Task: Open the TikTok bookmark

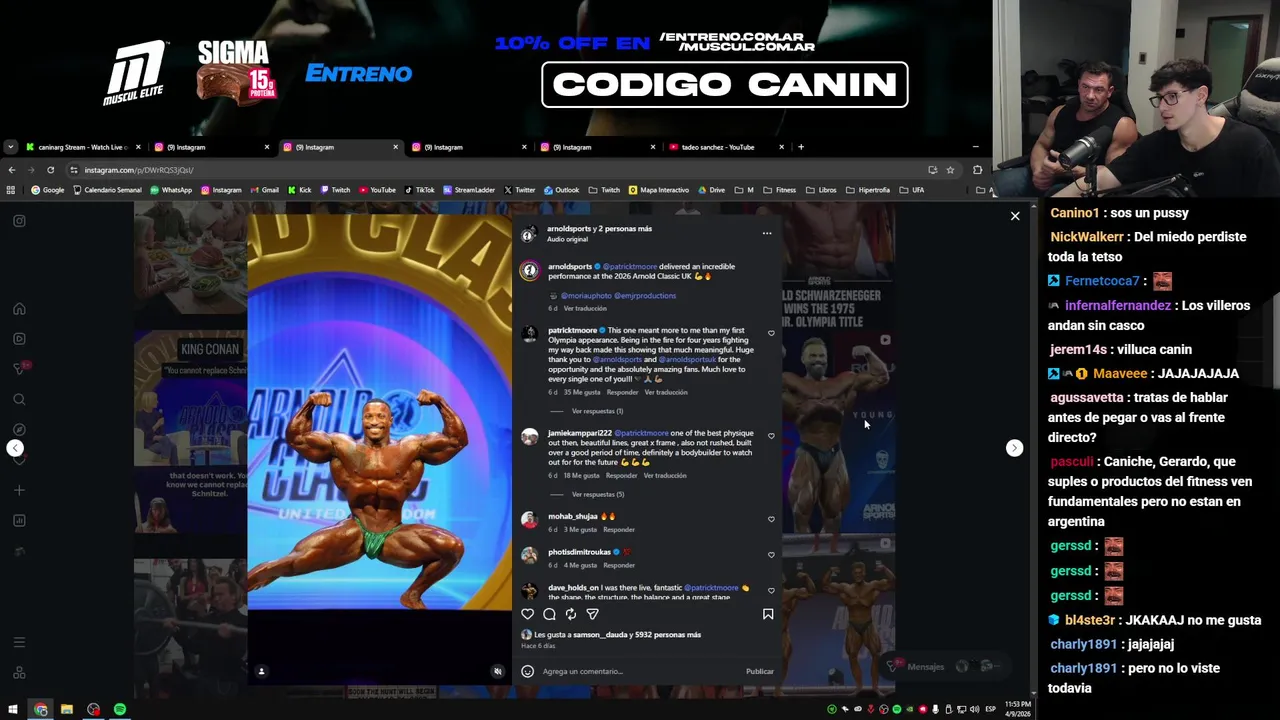Action: 419,190
